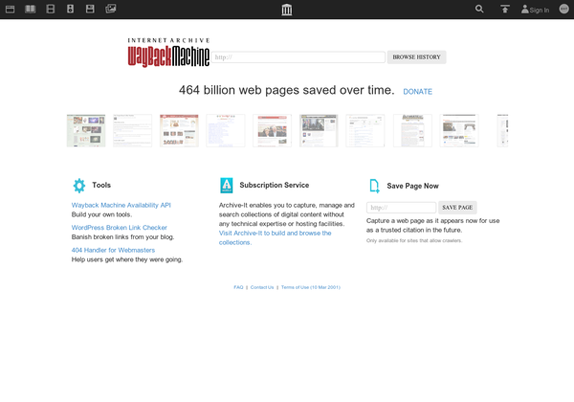Click the Tools heading text
This screenshot has height=402, width=574.
coord(101,185)
